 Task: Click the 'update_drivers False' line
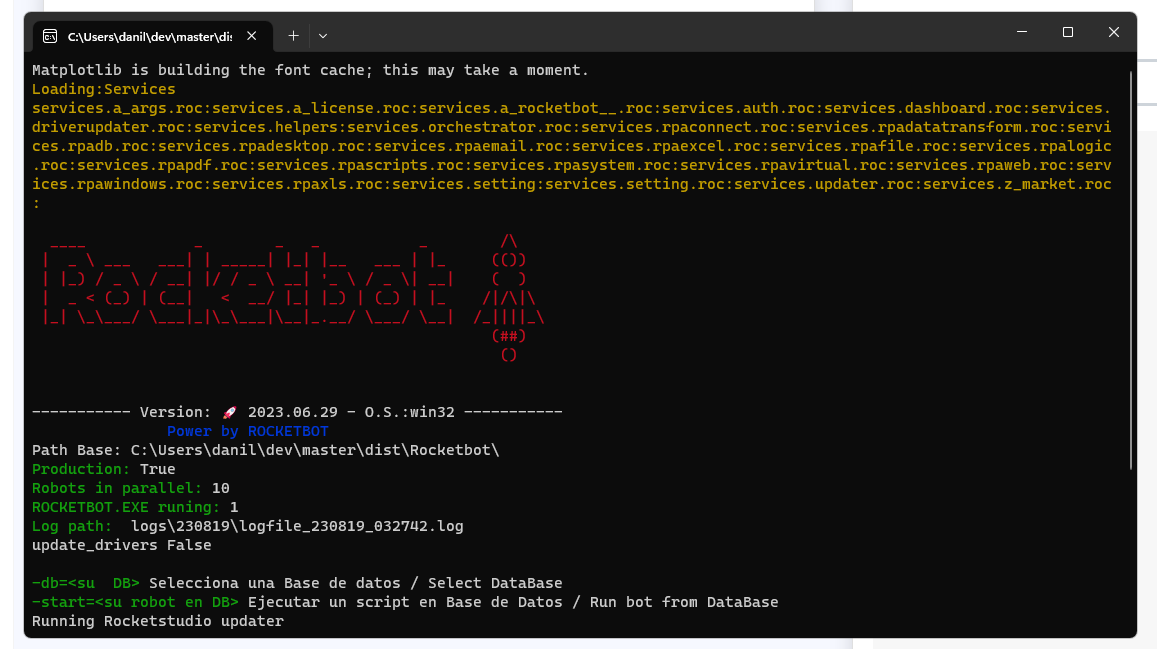tap(122, 545)
